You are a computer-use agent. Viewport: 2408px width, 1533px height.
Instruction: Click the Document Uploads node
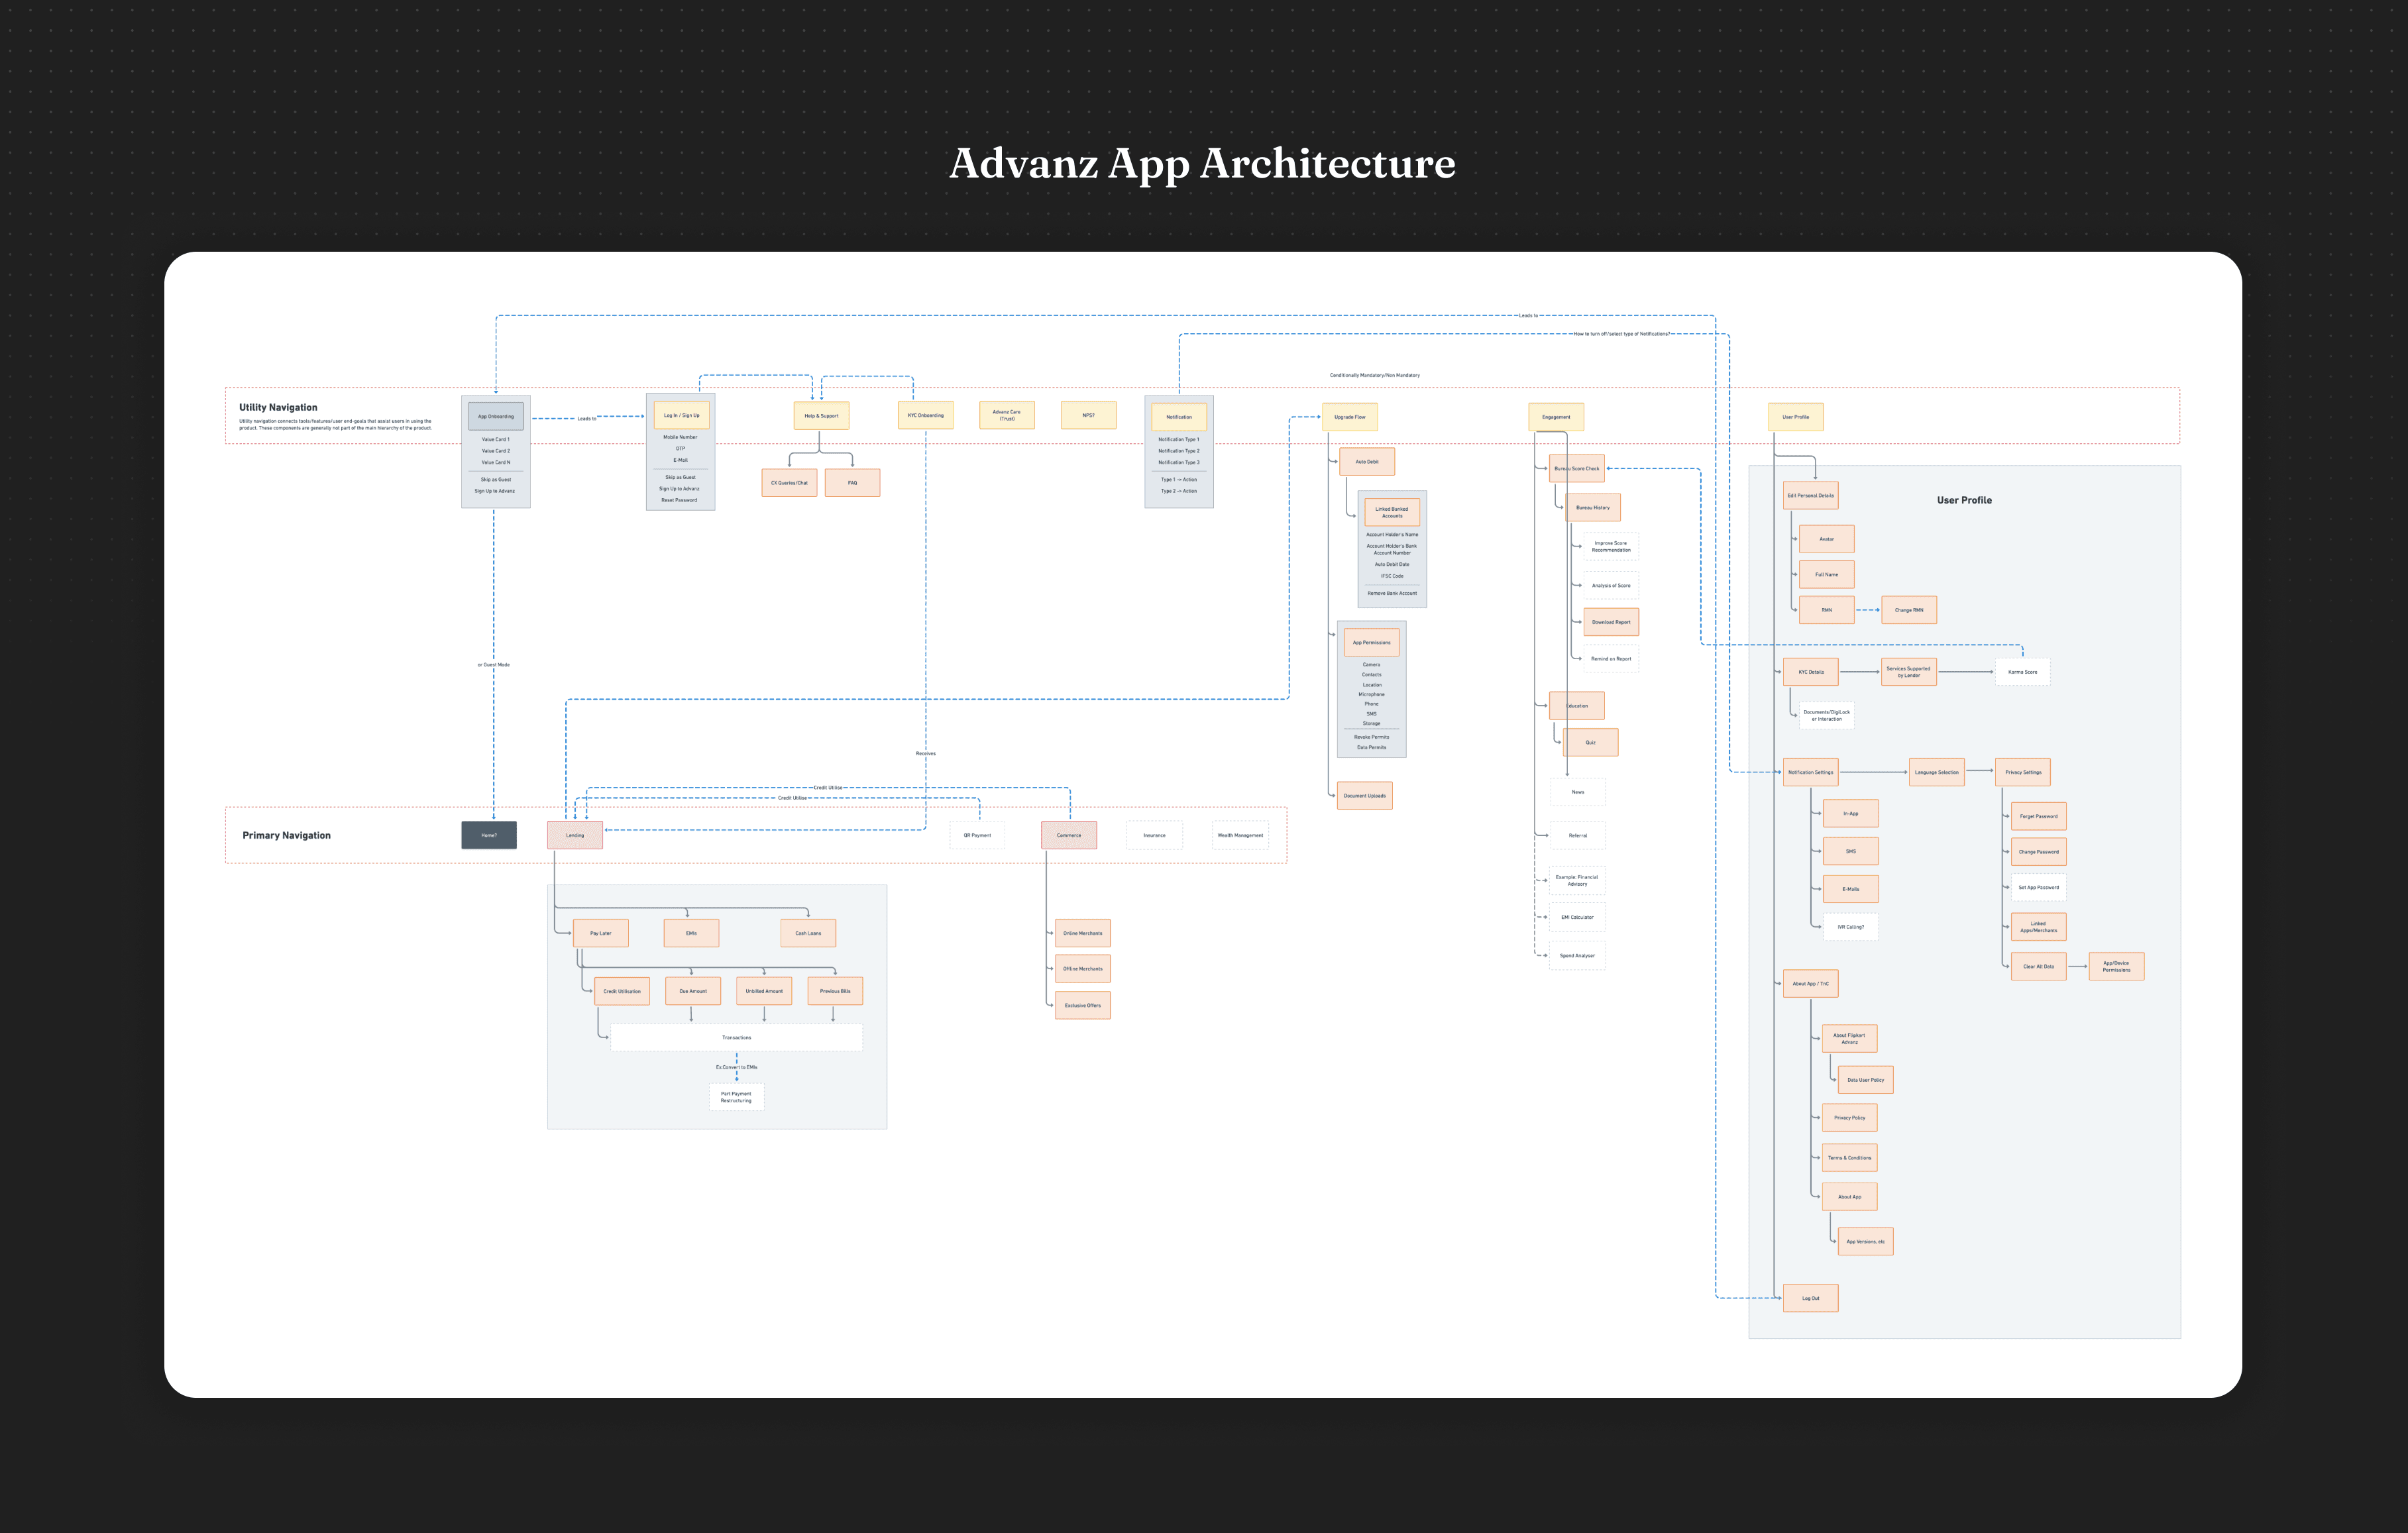point(1365,796)
